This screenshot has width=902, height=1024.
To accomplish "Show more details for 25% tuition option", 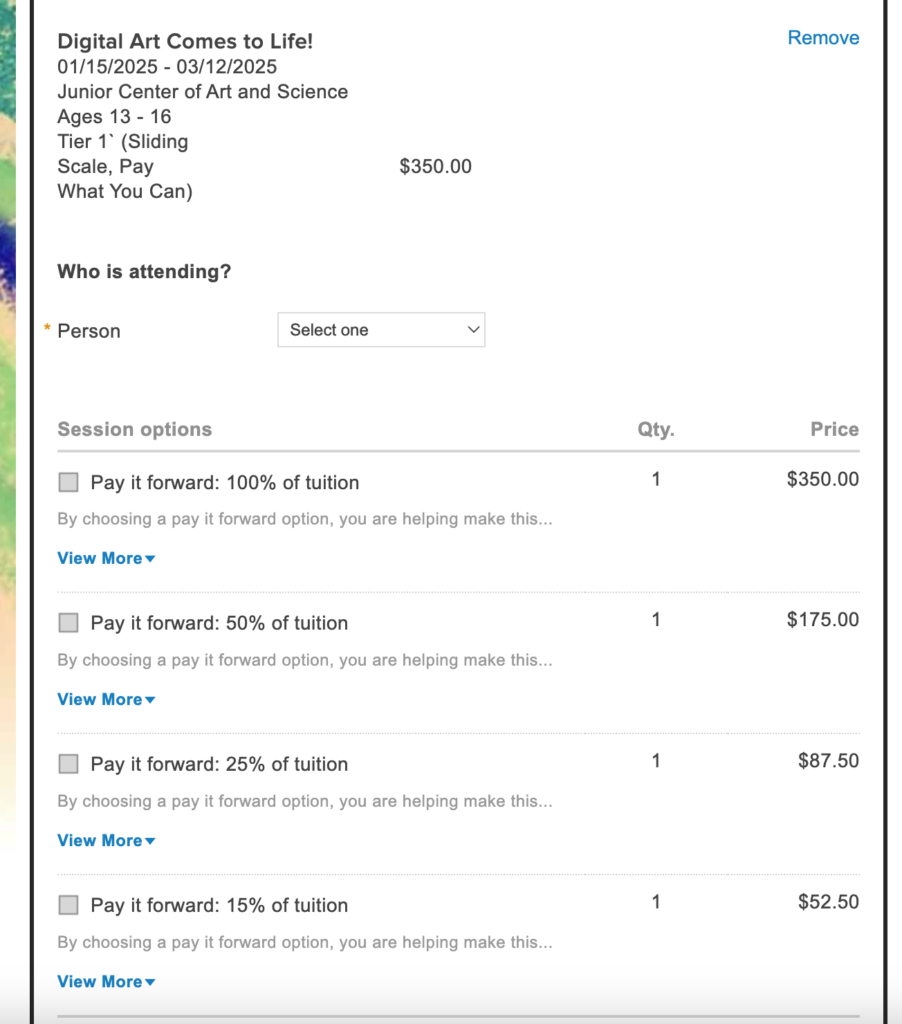I will coord(106,840).
